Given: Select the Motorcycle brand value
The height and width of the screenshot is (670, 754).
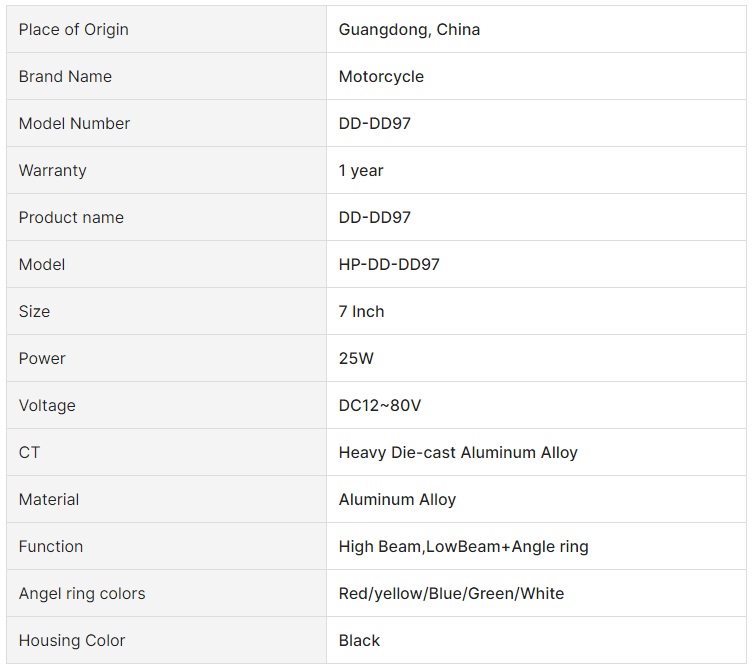Looking at the screenshot, I should pyautogui.click(x=381, y=76).
